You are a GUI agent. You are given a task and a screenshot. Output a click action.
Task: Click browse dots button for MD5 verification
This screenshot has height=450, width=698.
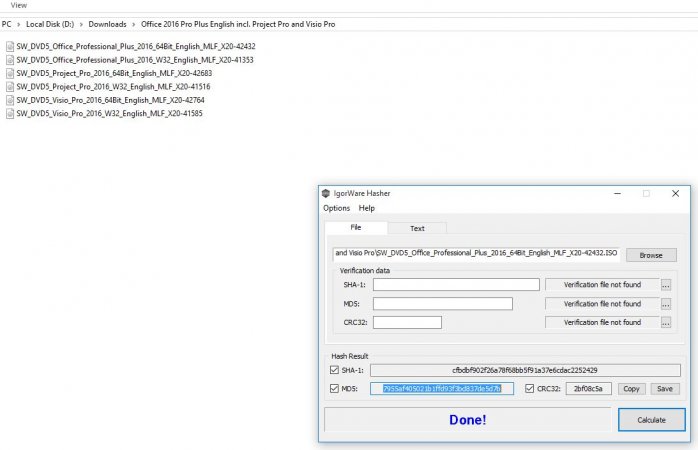pos(666,304)
